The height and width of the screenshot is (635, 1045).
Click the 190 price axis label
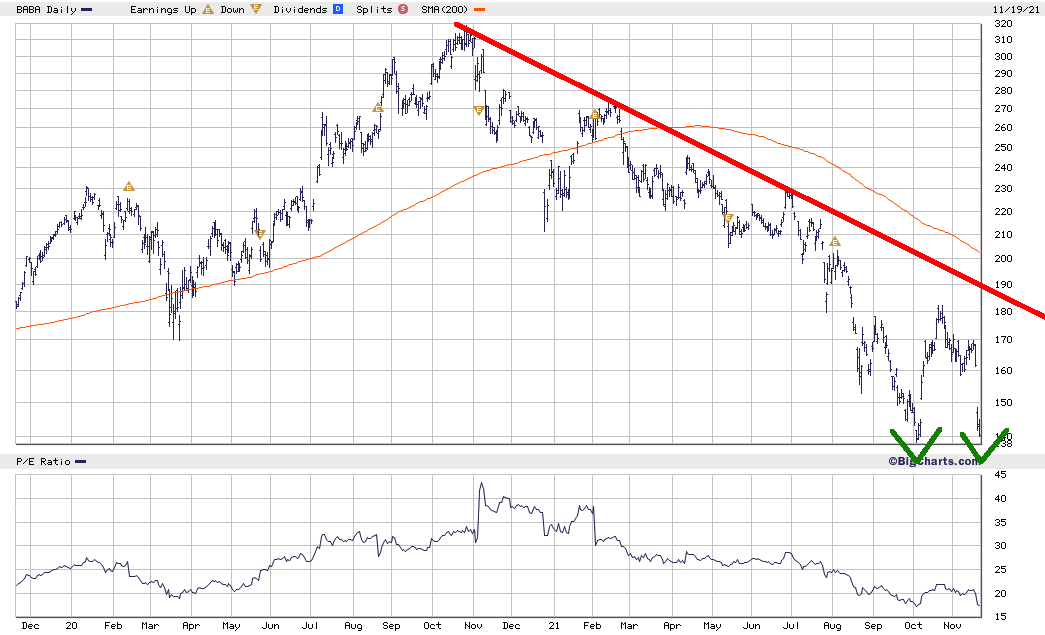(1003, 285)
